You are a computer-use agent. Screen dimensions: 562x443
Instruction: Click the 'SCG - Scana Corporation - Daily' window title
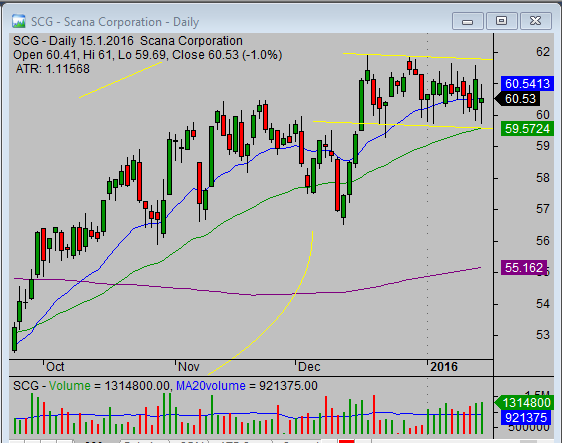click(115, 22)
